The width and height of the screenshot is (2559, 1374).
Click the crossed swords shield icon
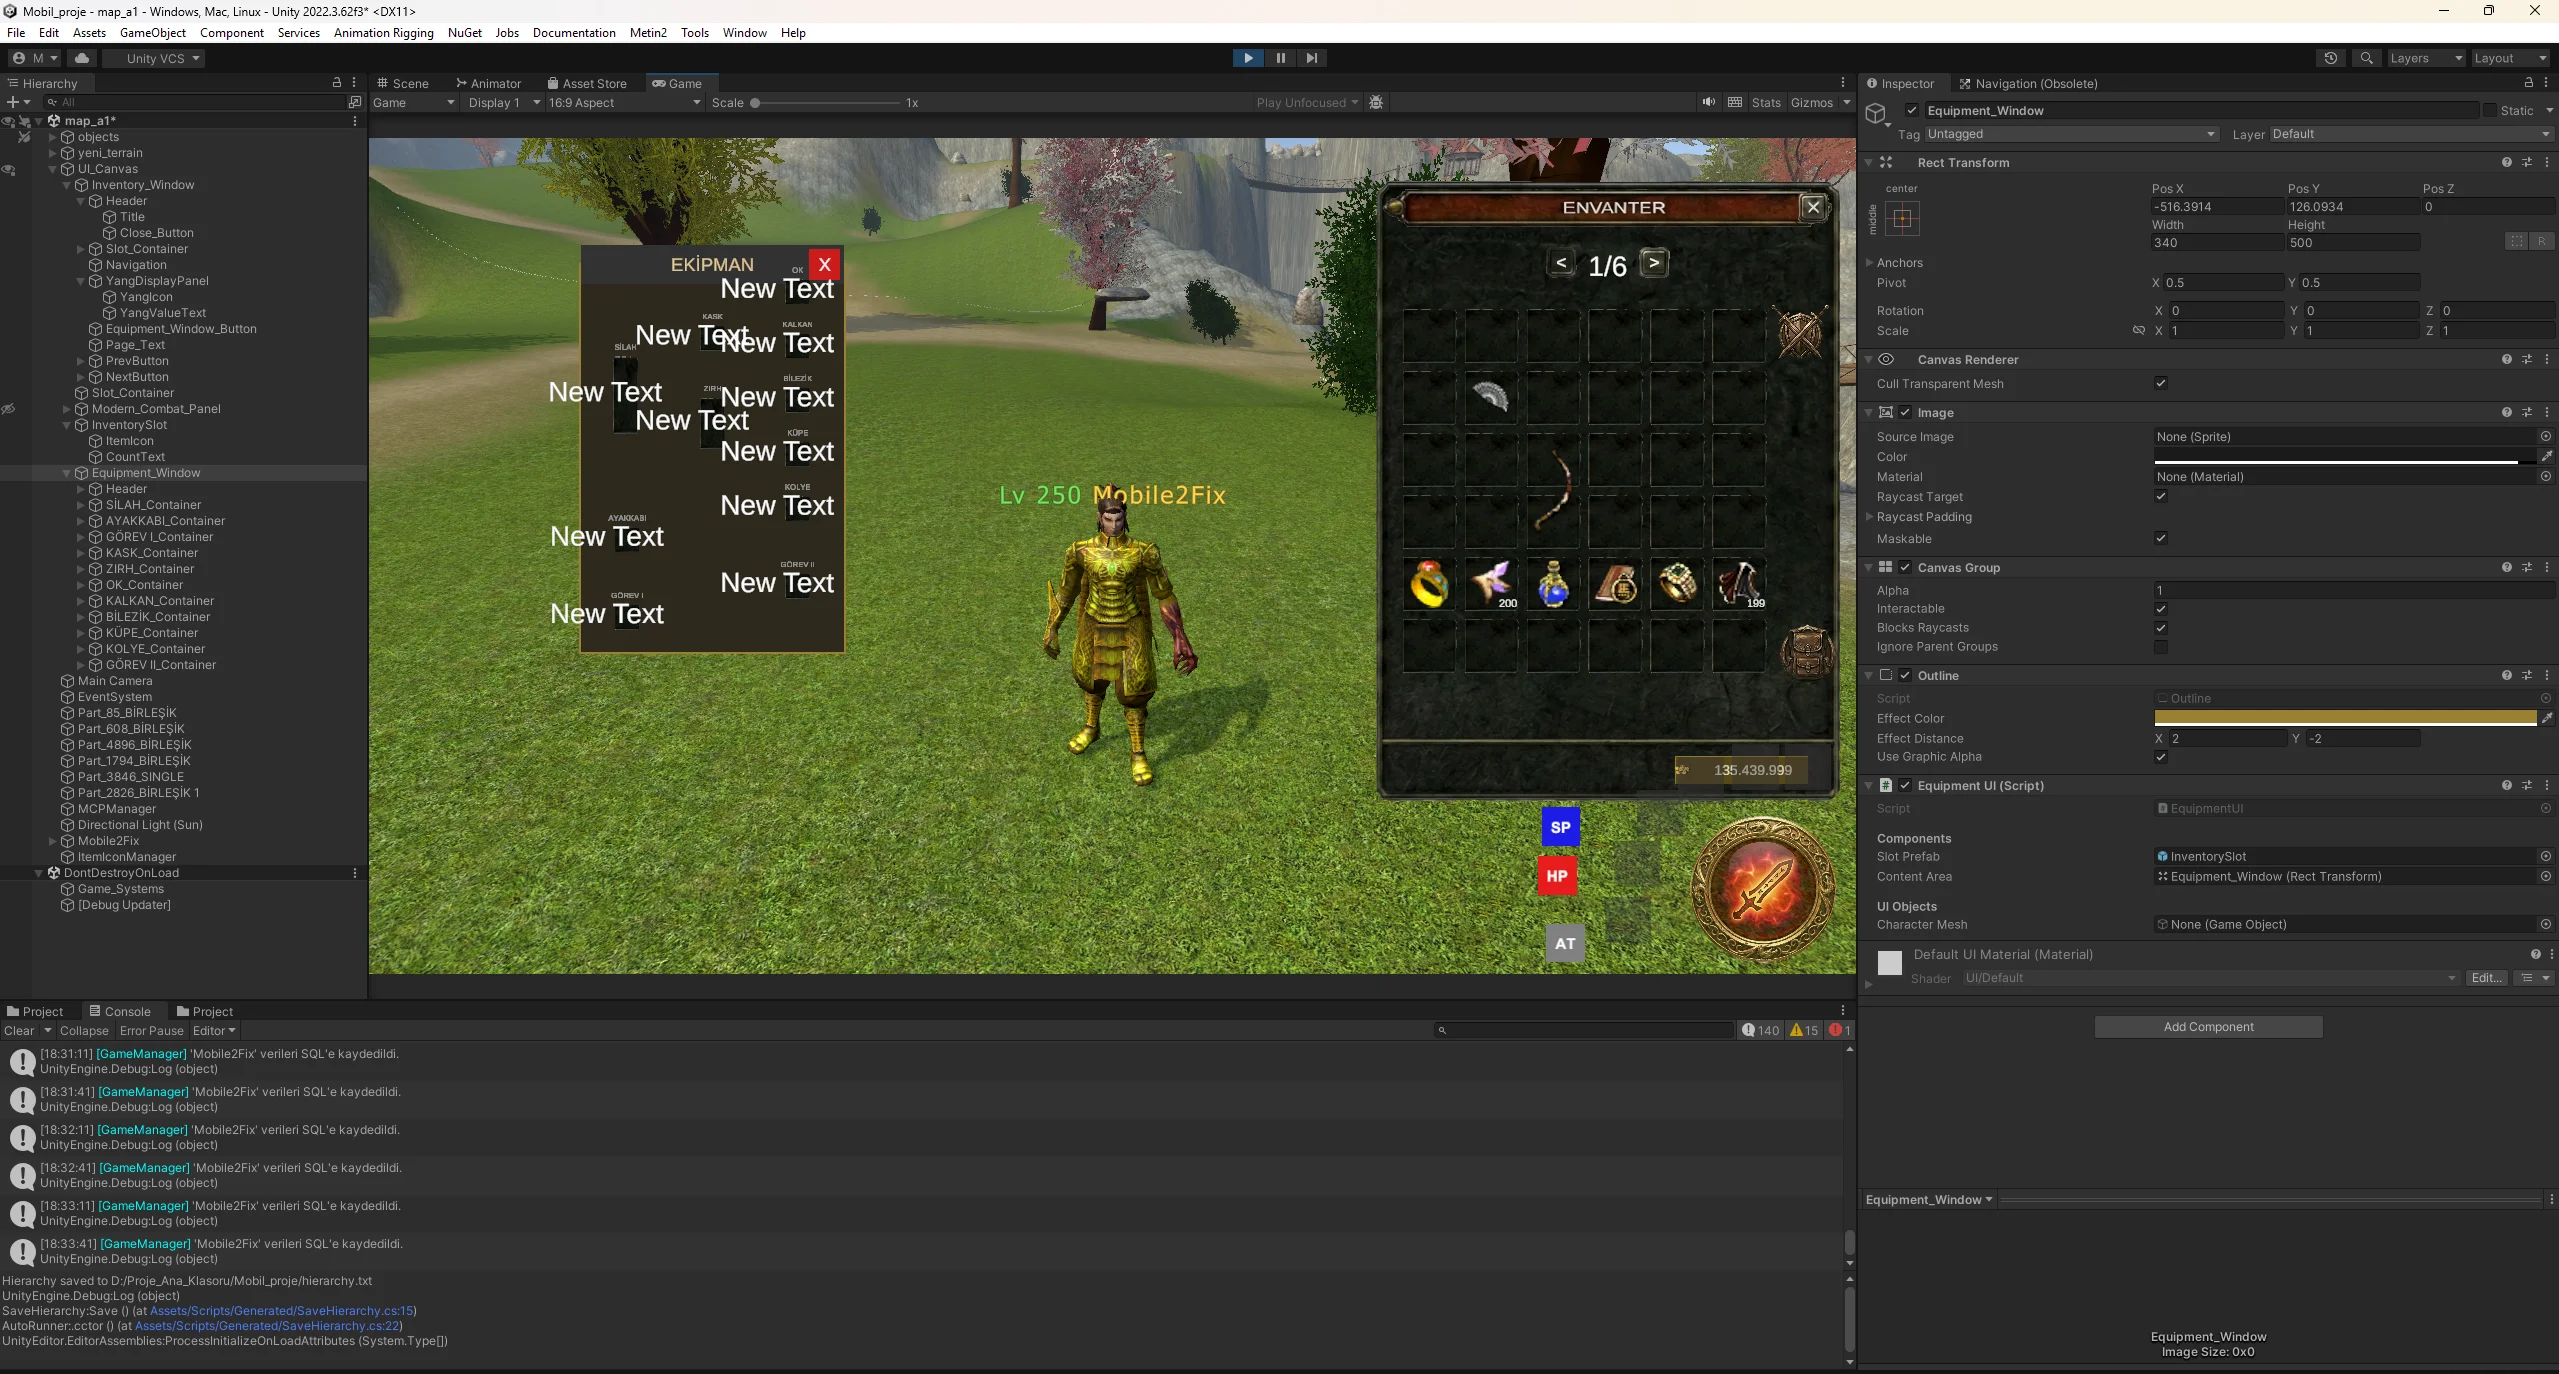(x=1800, y=333)
